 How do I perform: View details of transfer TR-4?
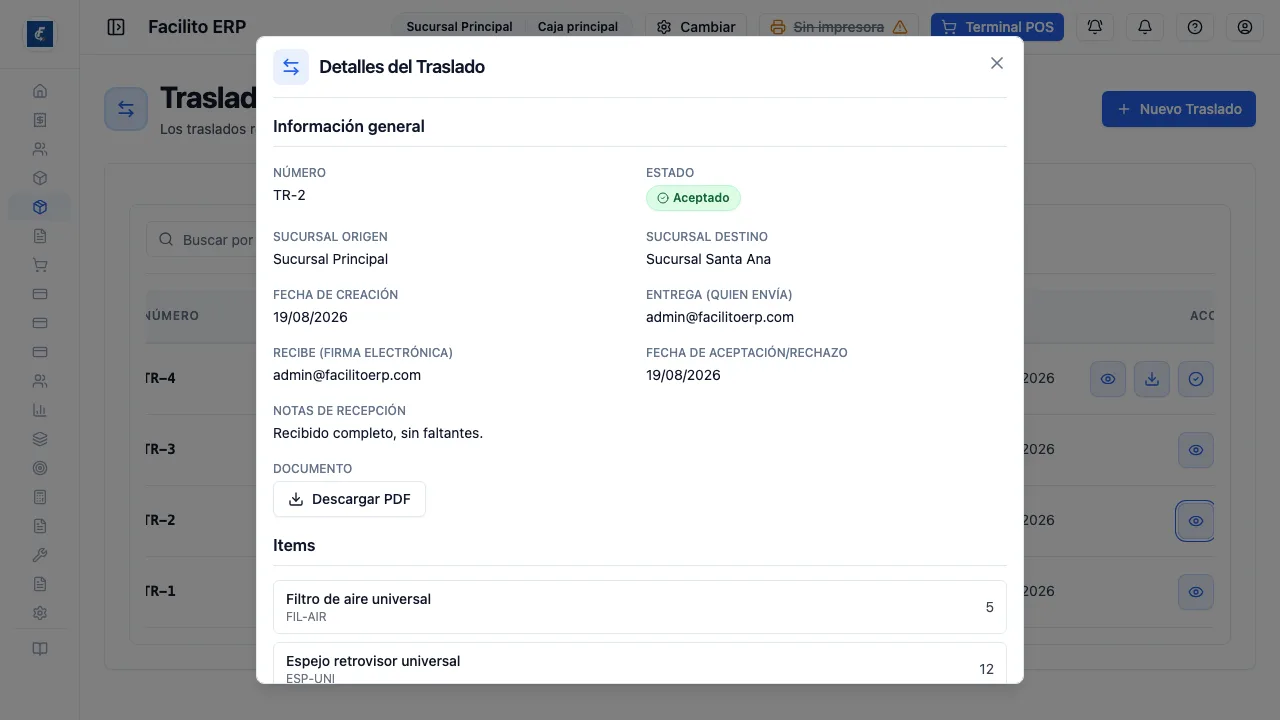pyautogui.click(x=1108, y=379)
